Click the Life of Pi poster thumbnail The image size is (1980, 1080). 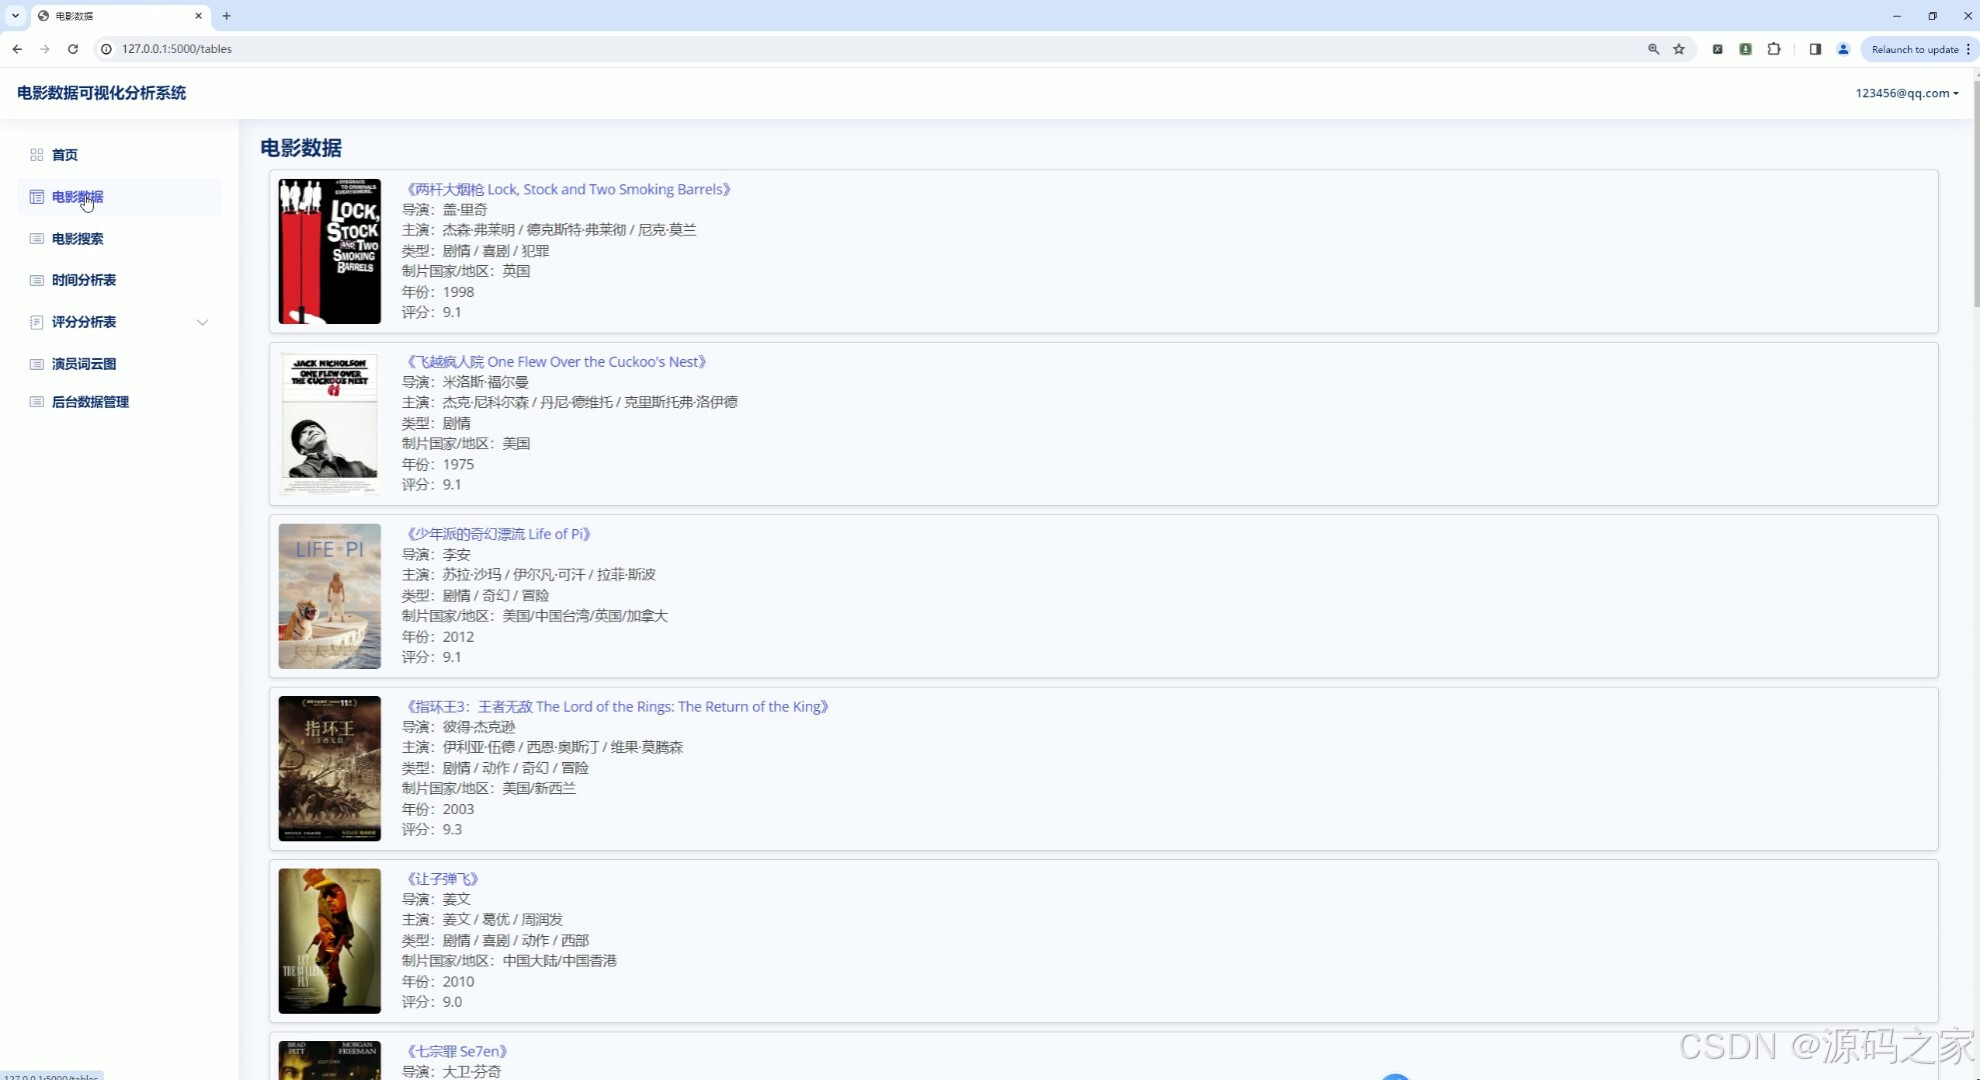click(330, 596)
